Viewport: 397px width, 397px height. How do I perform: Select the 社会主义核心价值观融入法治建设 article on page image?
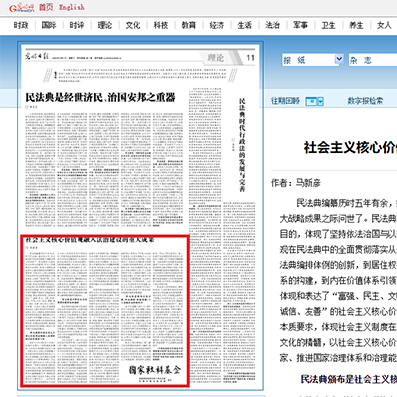tap(105, 311)
